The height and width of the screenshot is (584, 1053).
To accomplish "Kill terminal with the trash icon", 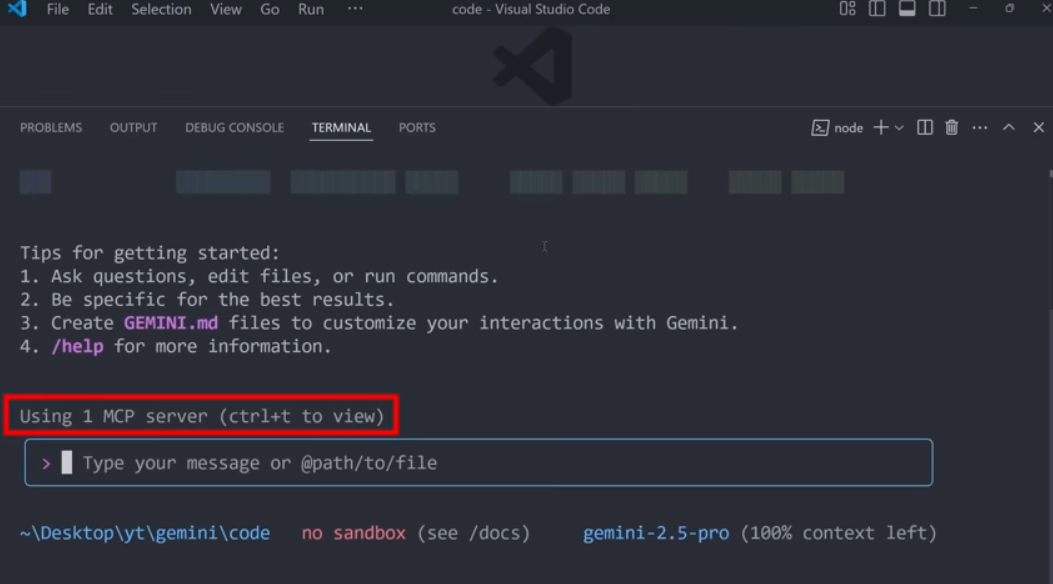I will point(952,128).
